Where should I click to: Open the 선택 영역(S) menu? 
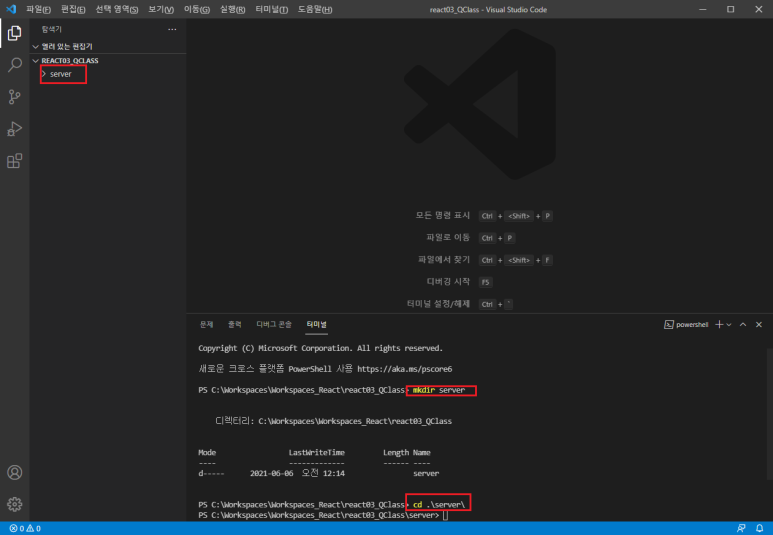pos(117,9)
